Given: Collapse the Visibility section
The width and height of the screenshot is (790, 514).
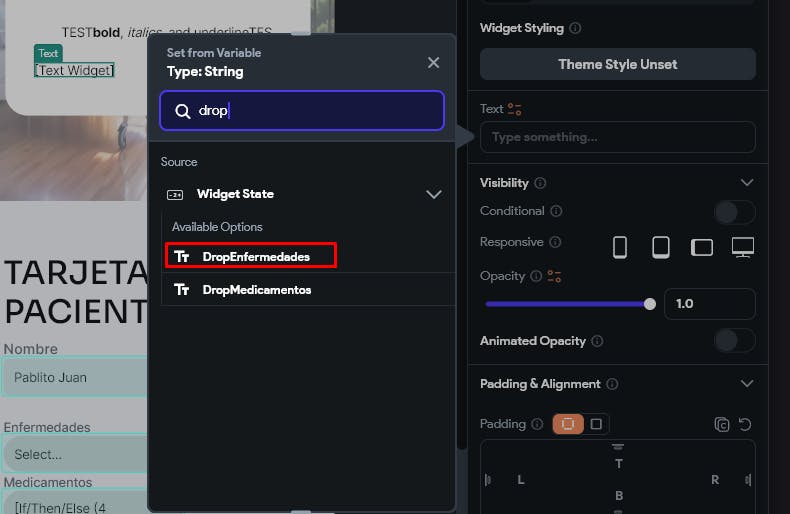Looking at the screenshot, I should [x=746, y=183].
